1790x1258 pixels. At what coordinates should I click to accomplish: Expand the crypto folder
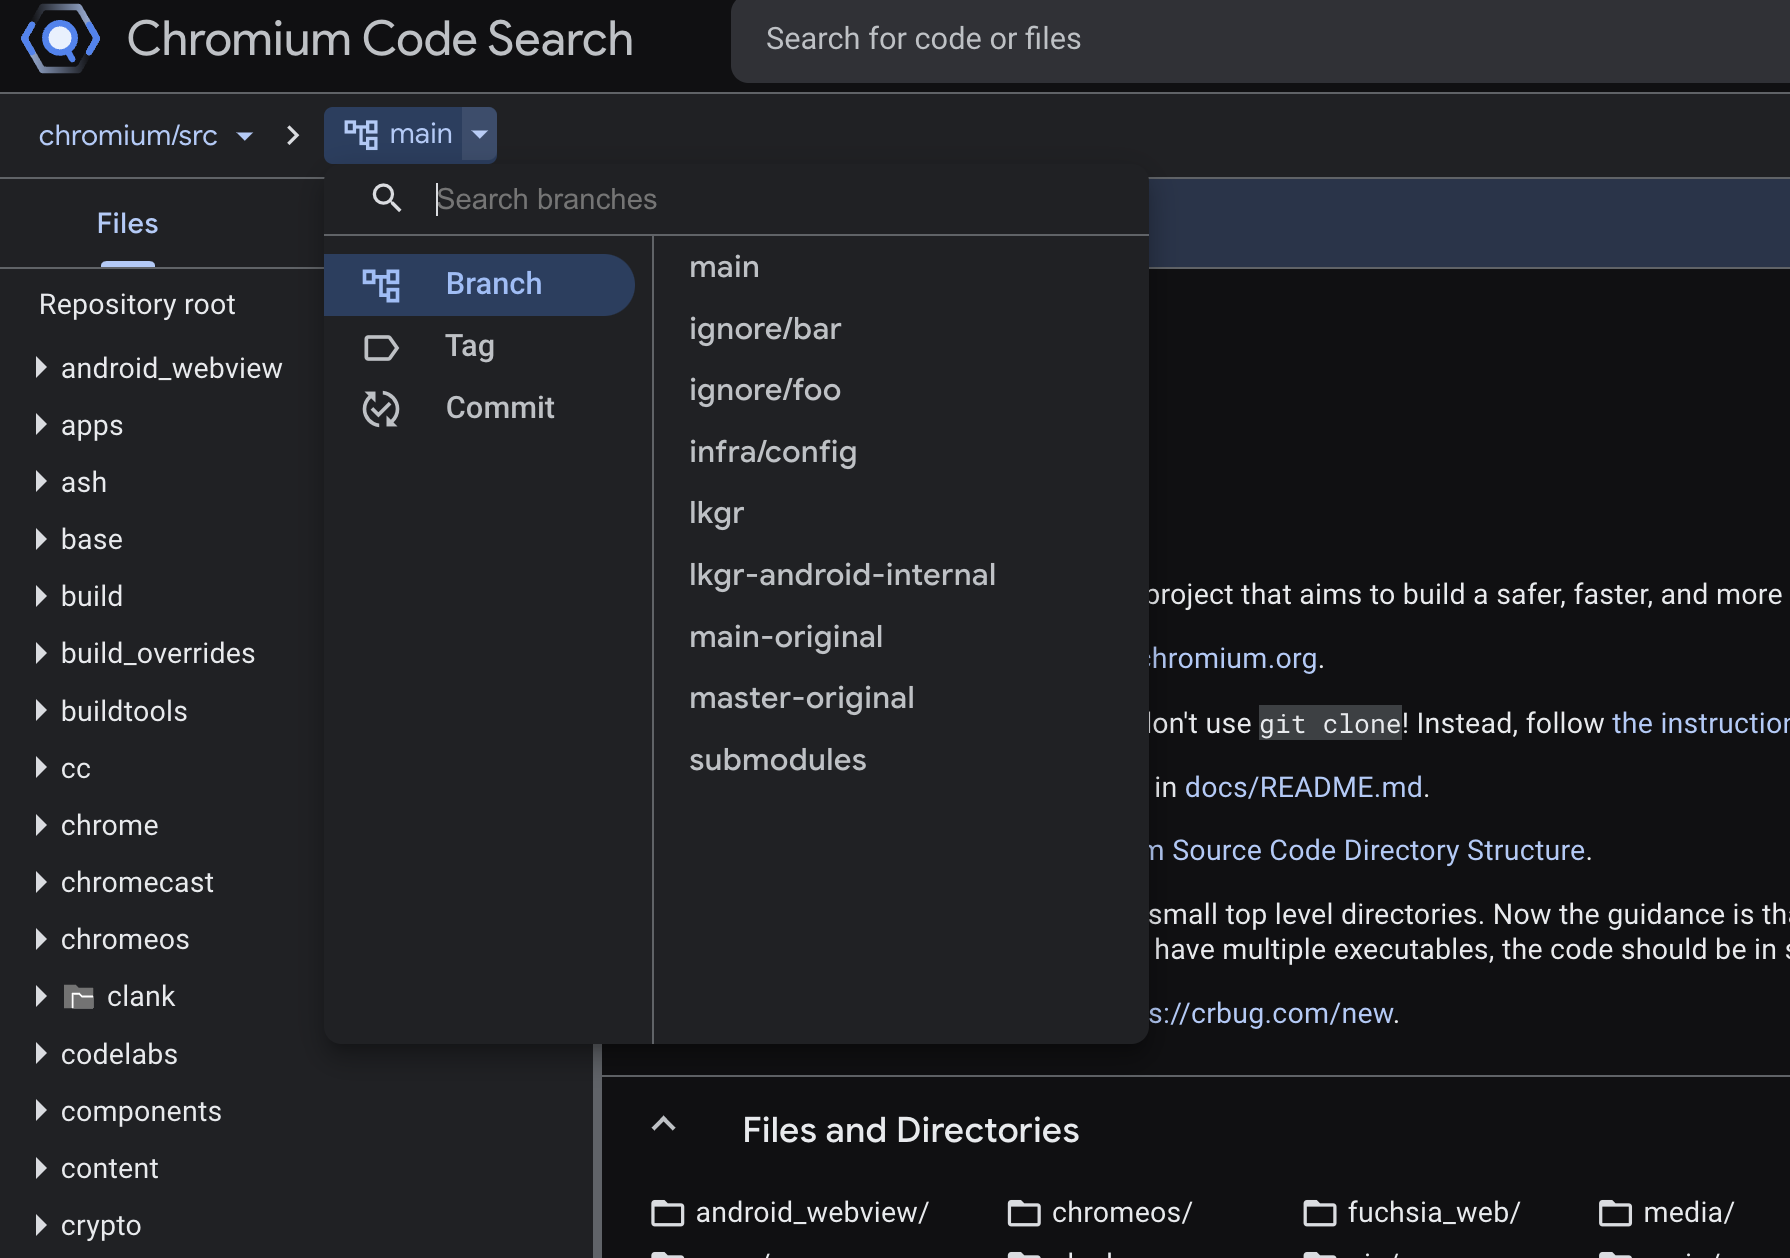point(41,1225)
